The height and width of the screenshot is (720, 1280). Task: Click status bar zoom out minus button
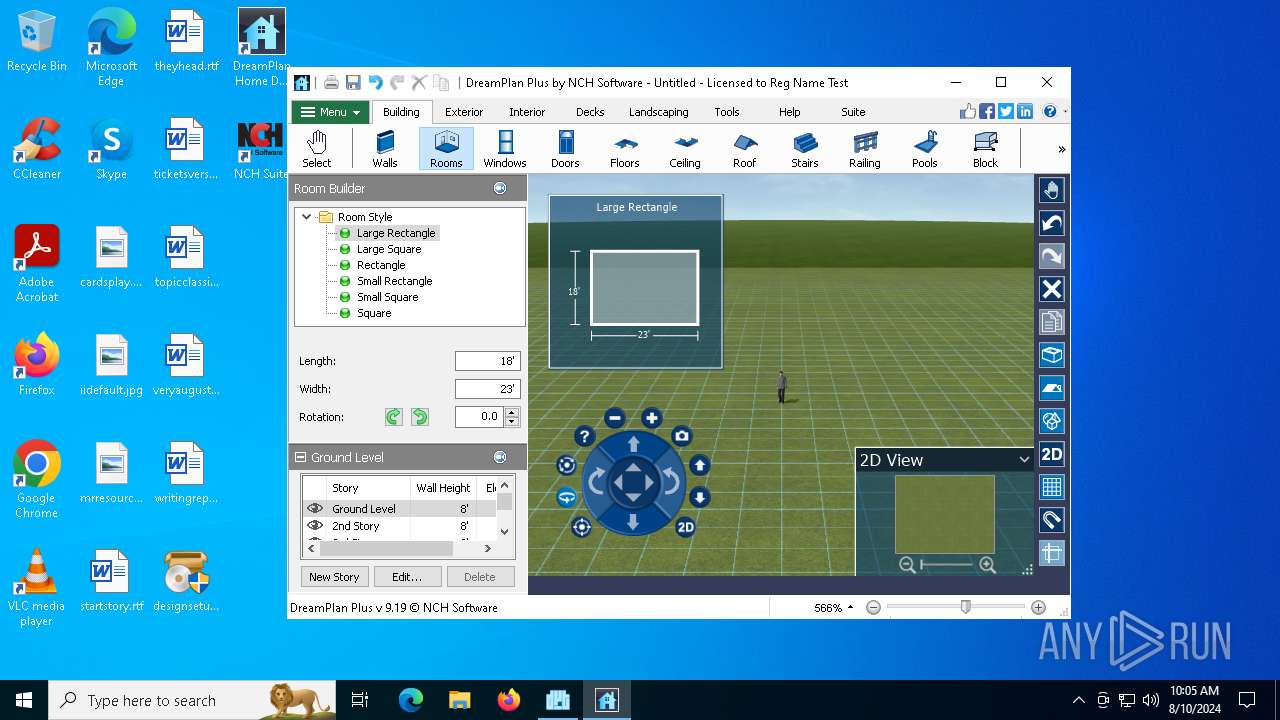(x=873, y=607)
